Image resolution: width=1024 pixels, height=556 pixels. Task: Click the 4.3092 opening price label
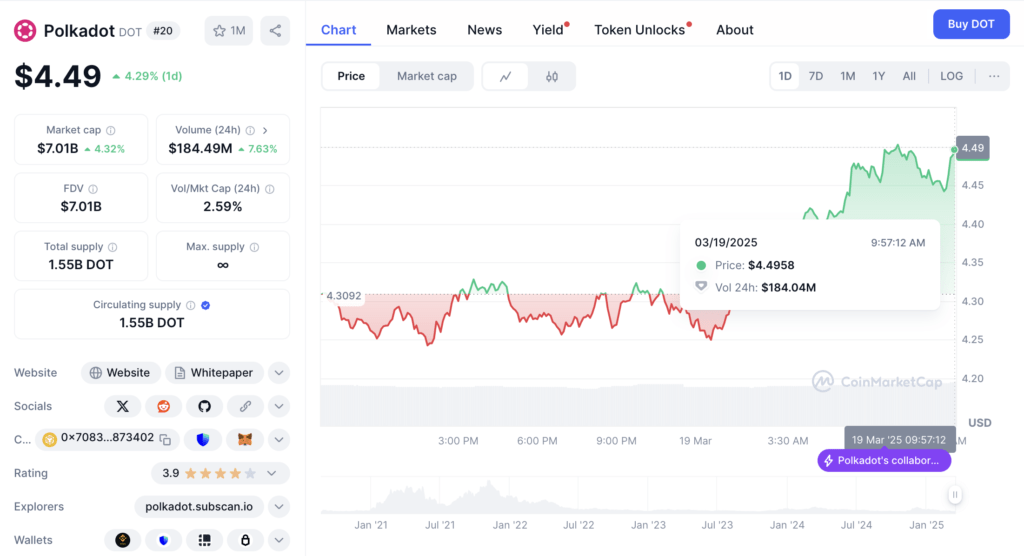click(x=344, y=296)
